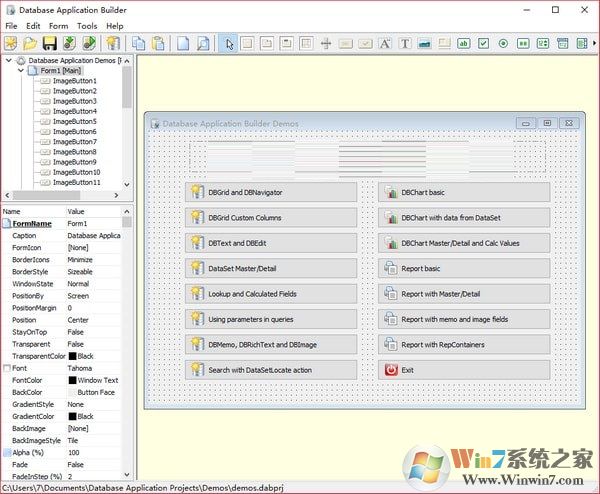This screenshot has width=600, height=494.
Task: Select the radio button component tool
Action: (503, 44)
